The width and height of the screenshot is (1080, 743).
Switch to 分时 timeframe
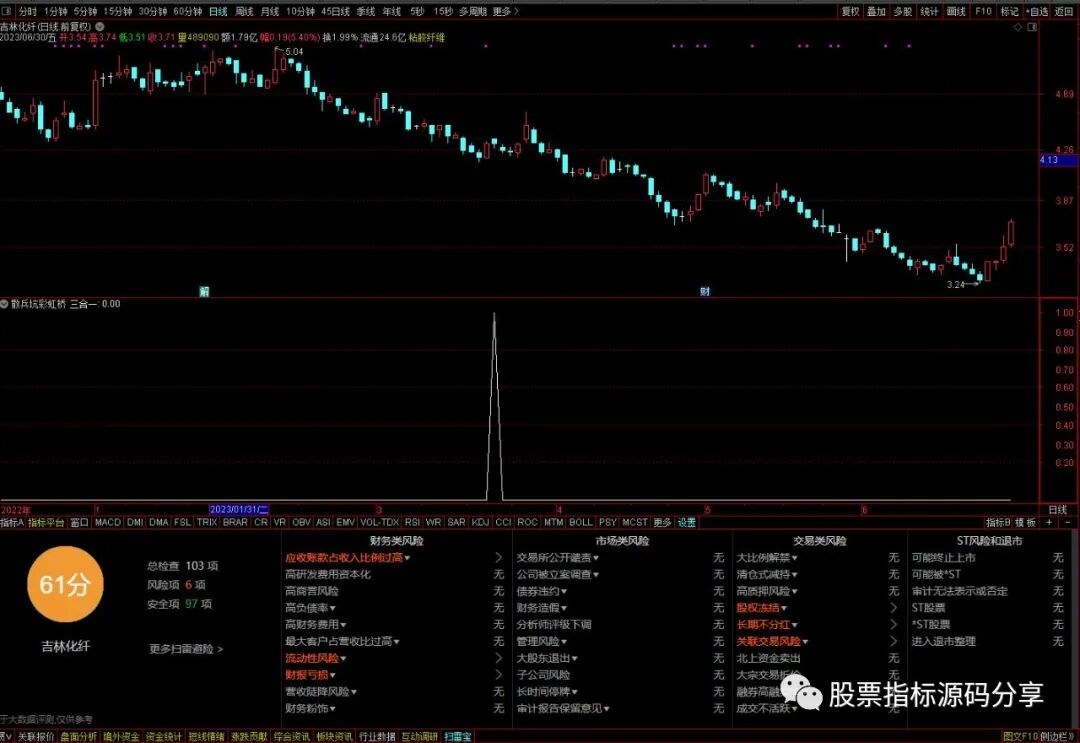tap(28, 12)
